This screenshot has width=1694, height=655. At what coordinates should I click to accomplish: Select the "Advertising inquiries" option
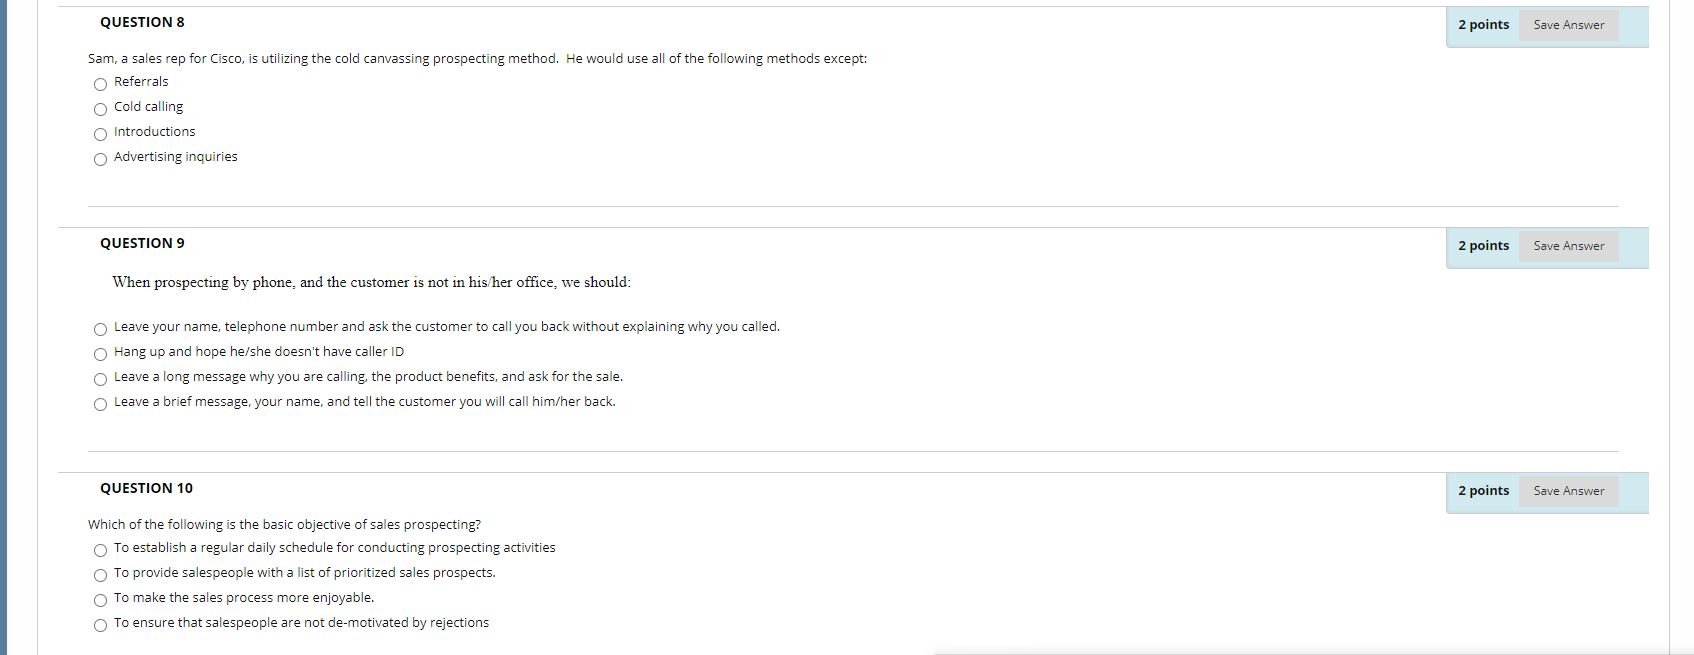(x=100, y=159)
